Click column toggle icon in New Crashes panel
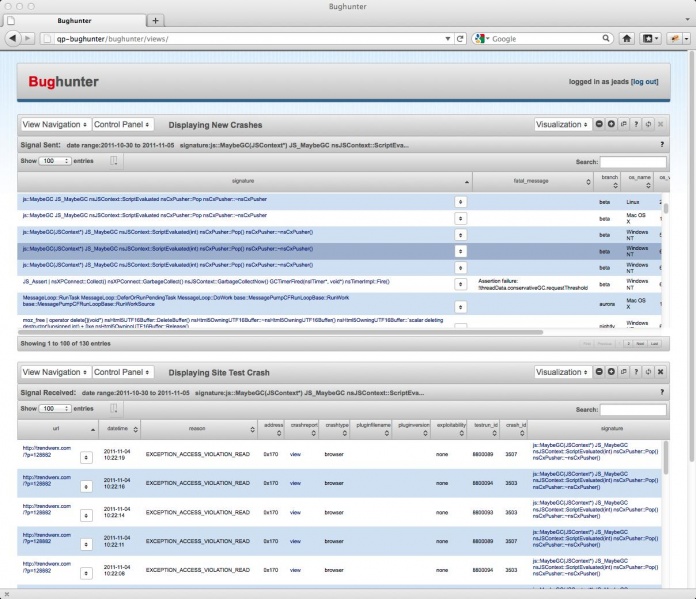The width and height of the screenshot is (696, 599). [x=114, y=161]
